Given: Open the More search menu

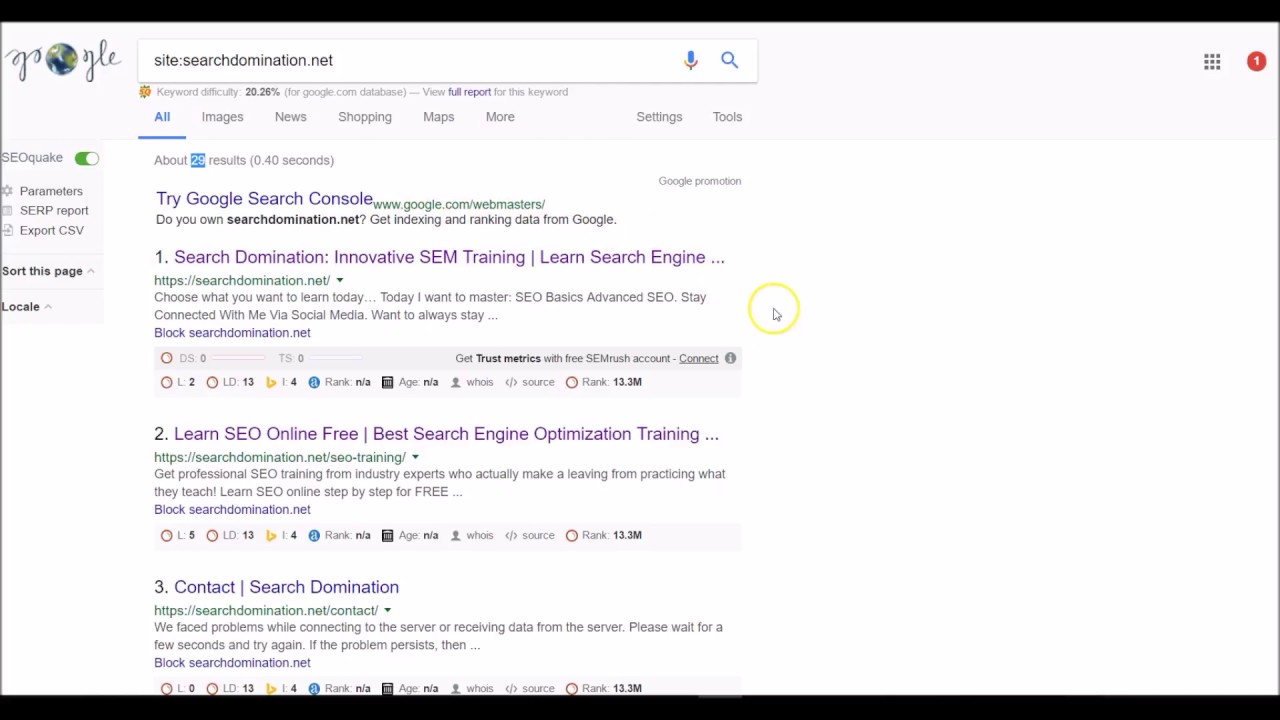Looking at the screenshot, I should click(x=500, y=117).
